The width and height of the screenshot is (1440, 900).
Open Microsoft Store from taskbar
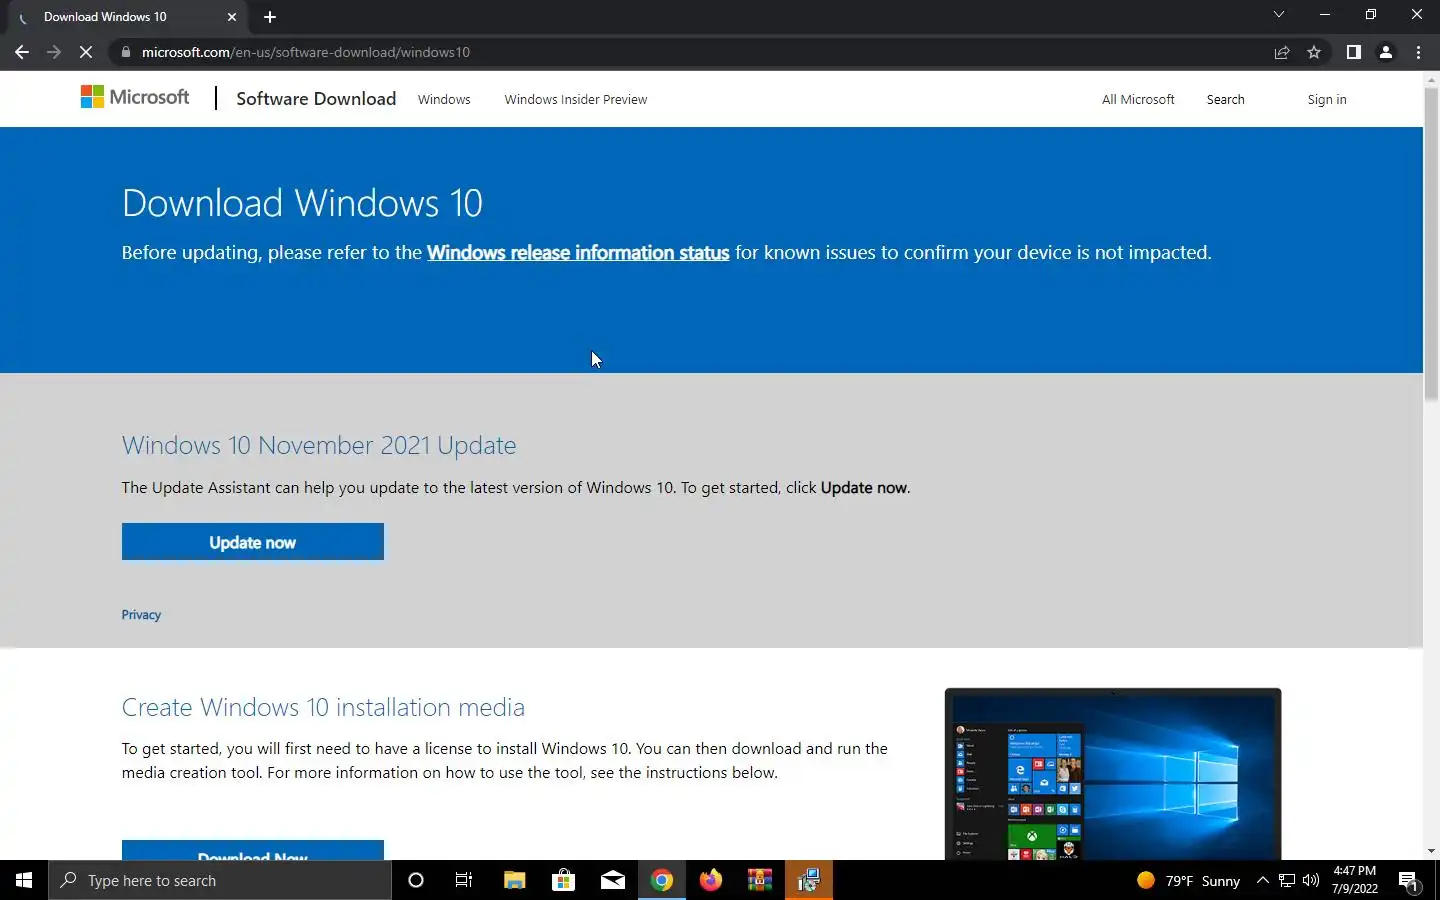563,880
